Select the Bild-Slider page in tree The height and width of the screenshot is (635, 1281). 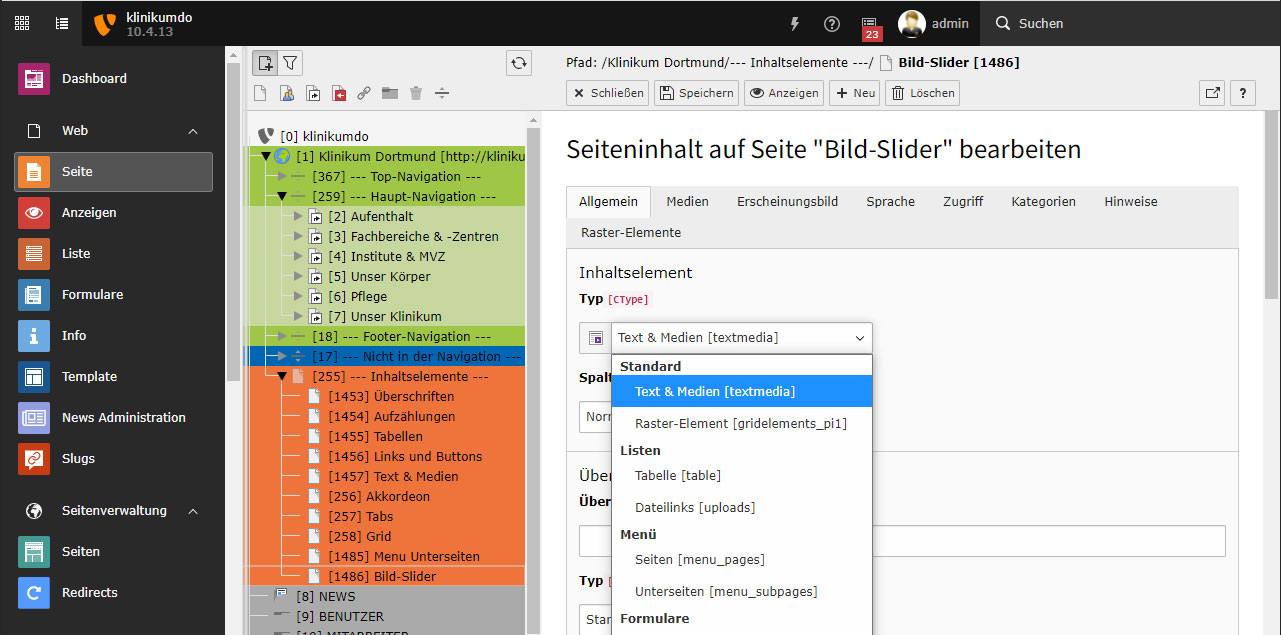(x=382, y=576)
